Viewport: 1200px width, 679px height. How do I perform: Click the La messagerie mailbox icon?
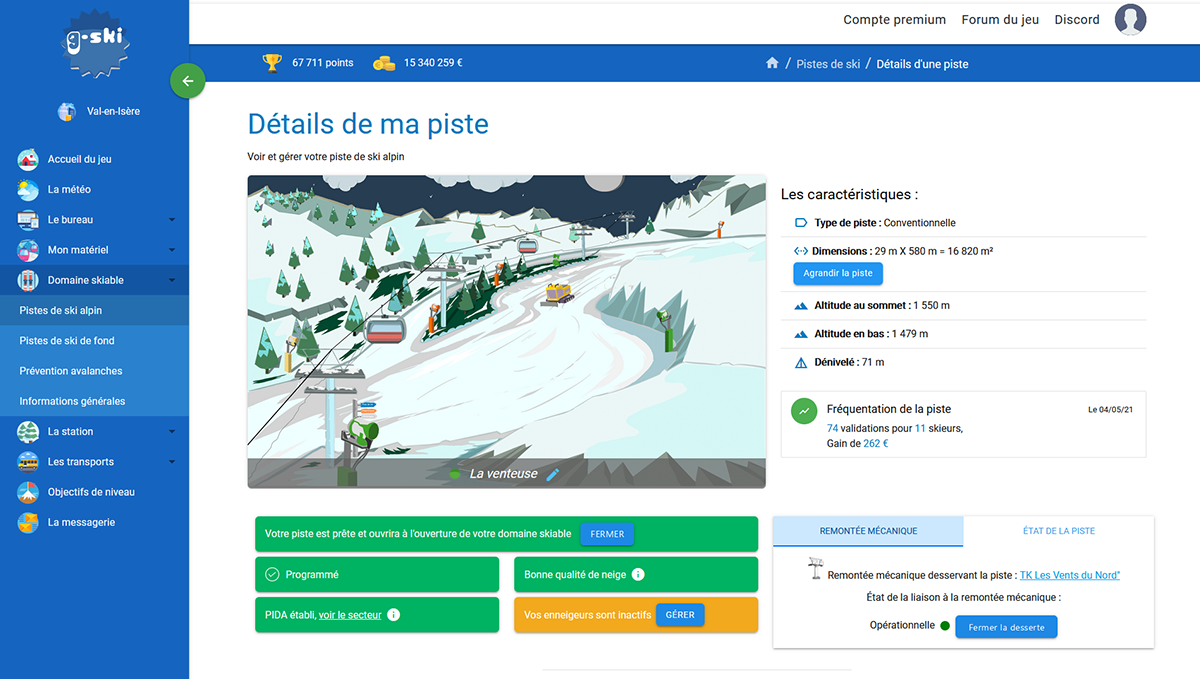coord(28,522)
